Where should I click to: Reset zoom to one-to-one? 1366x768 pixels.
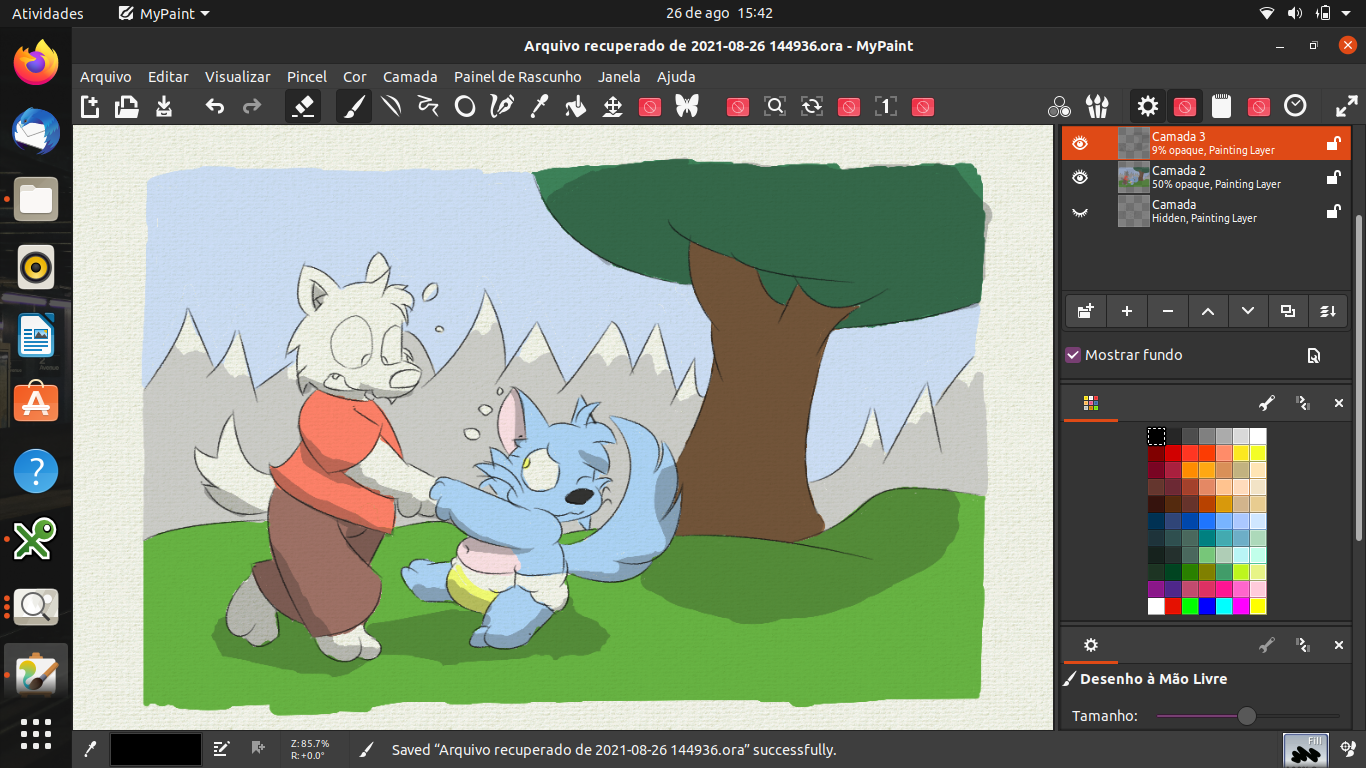(886, 106)
